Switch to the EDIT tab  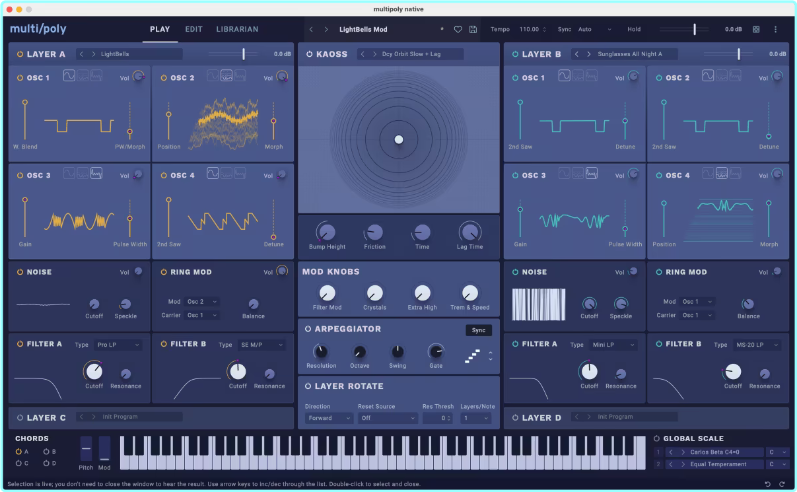click(x=193, y=29)
